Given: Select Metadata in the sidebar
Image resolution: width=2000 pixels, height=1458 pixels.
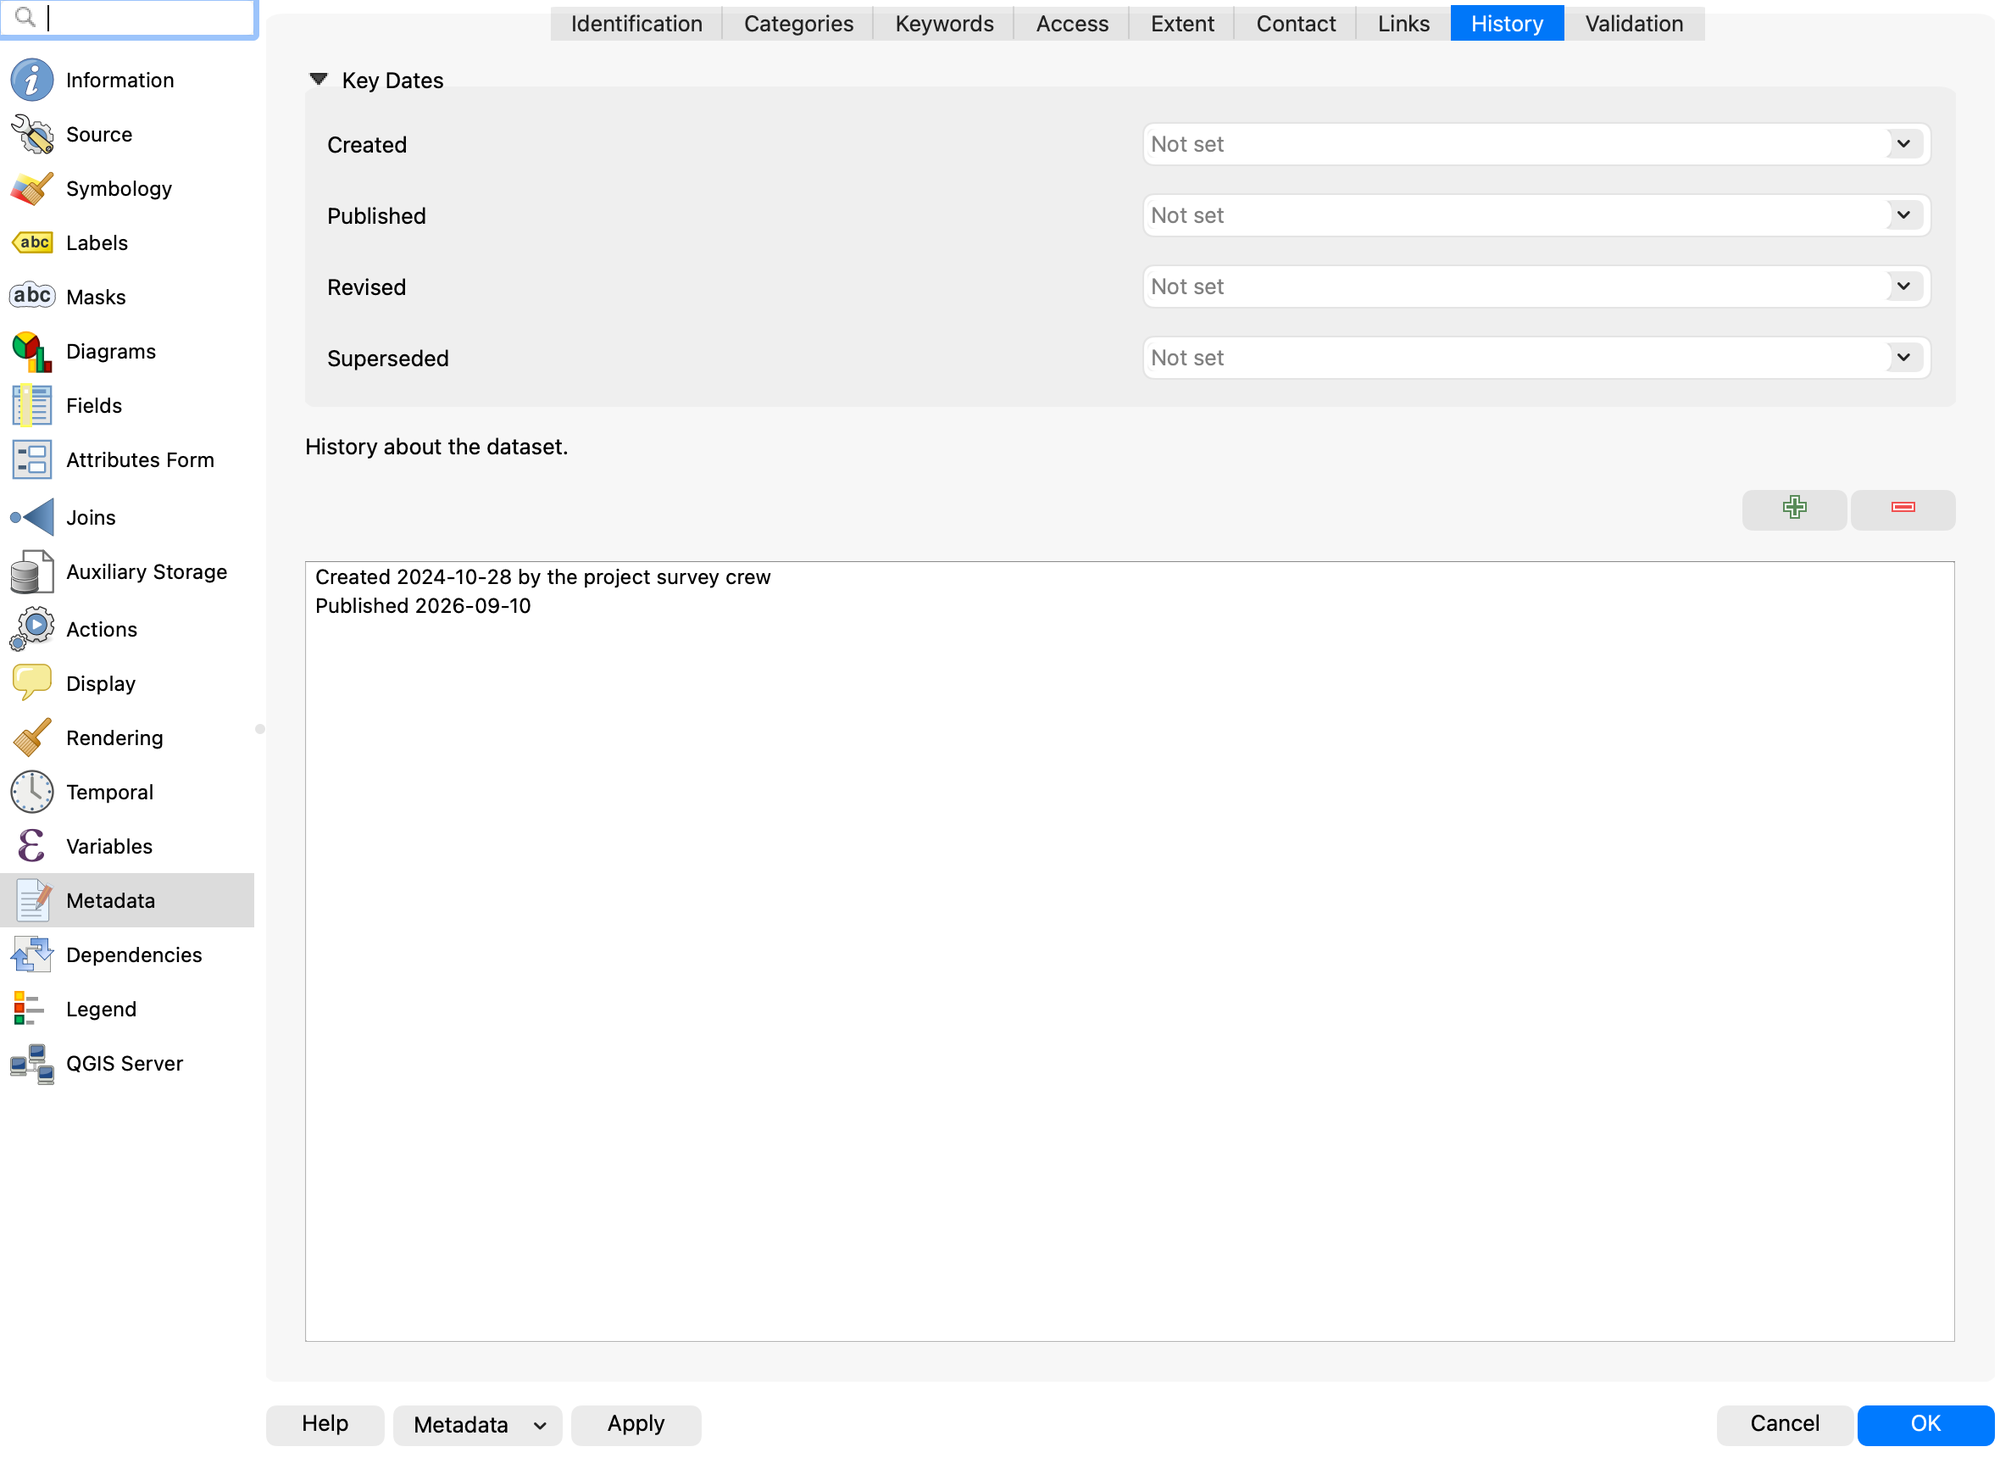Looking at the screenshot, I should 128,900.
